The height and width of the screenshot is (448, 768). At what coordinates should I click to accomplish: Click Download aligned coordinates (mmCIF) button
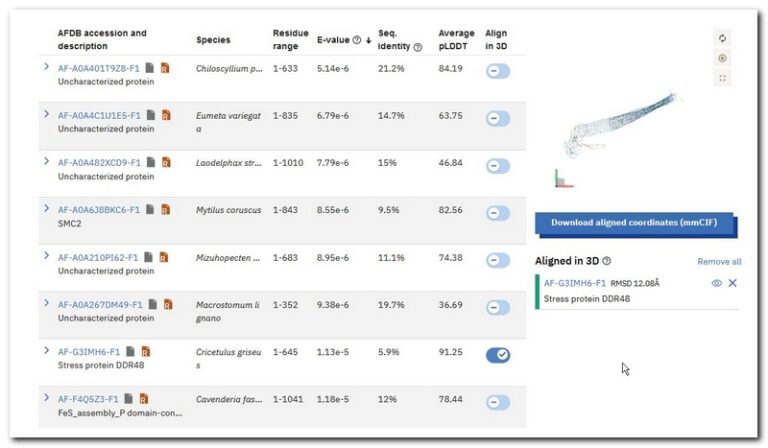point(634,223)
